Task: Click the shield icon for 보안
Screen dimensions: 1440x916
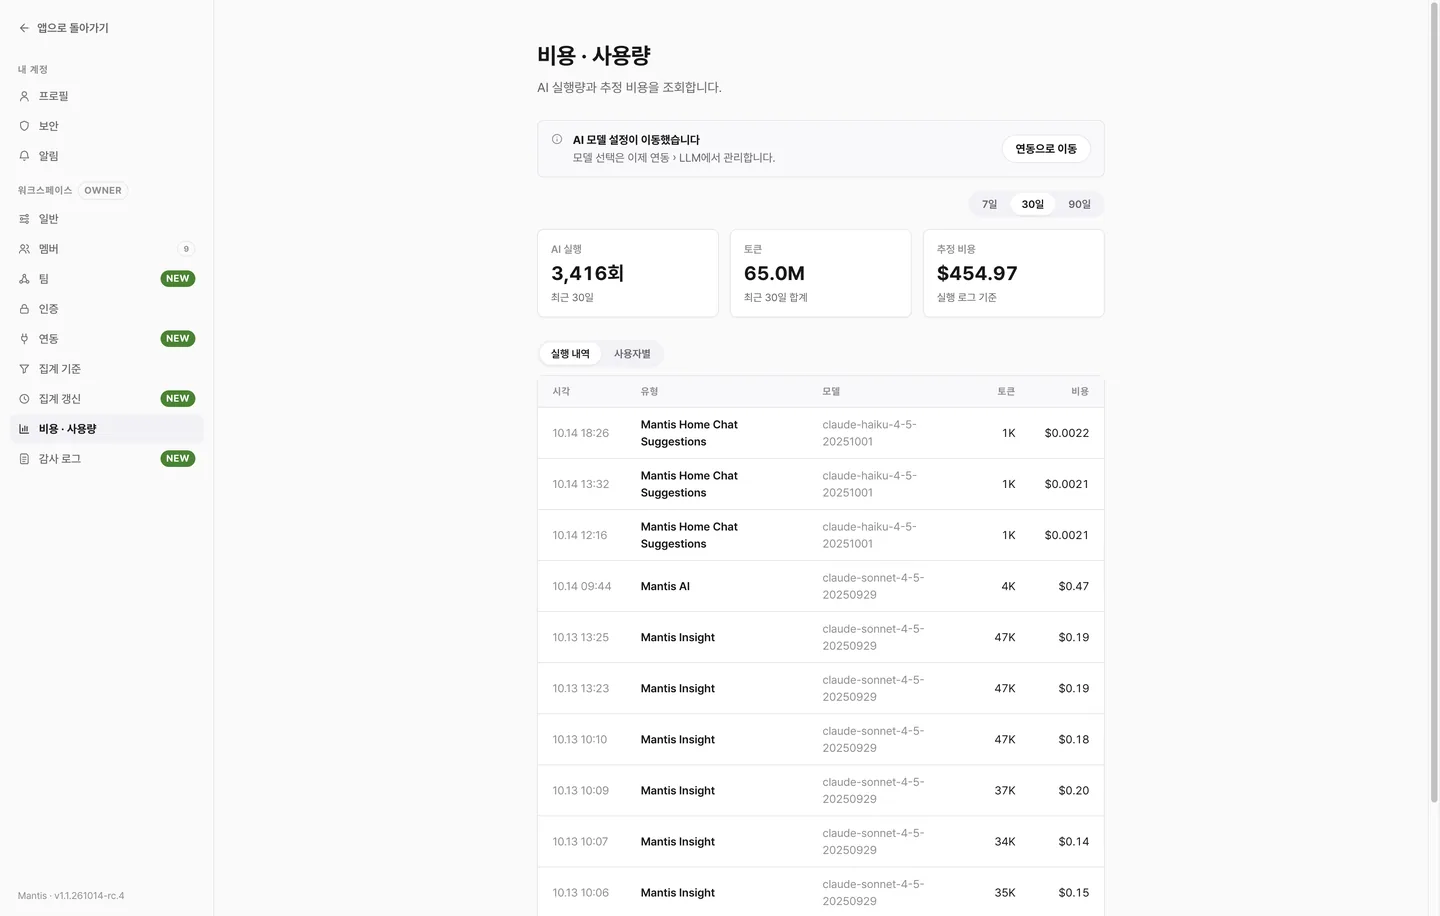Action: click(x=24, y=126)
